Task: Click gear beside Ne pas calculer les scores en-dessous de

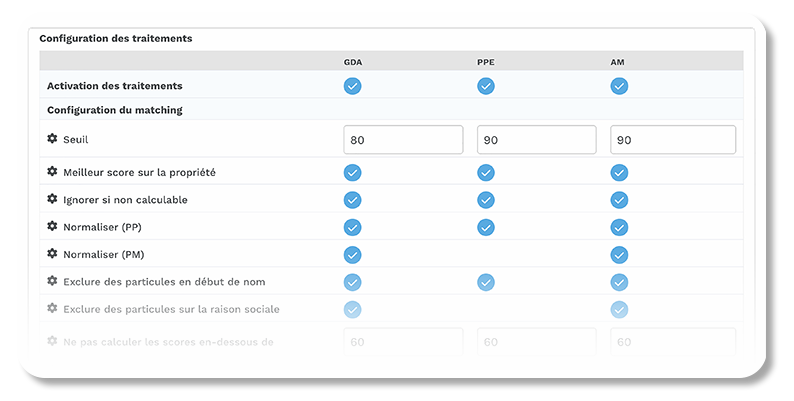Action: 53,341
